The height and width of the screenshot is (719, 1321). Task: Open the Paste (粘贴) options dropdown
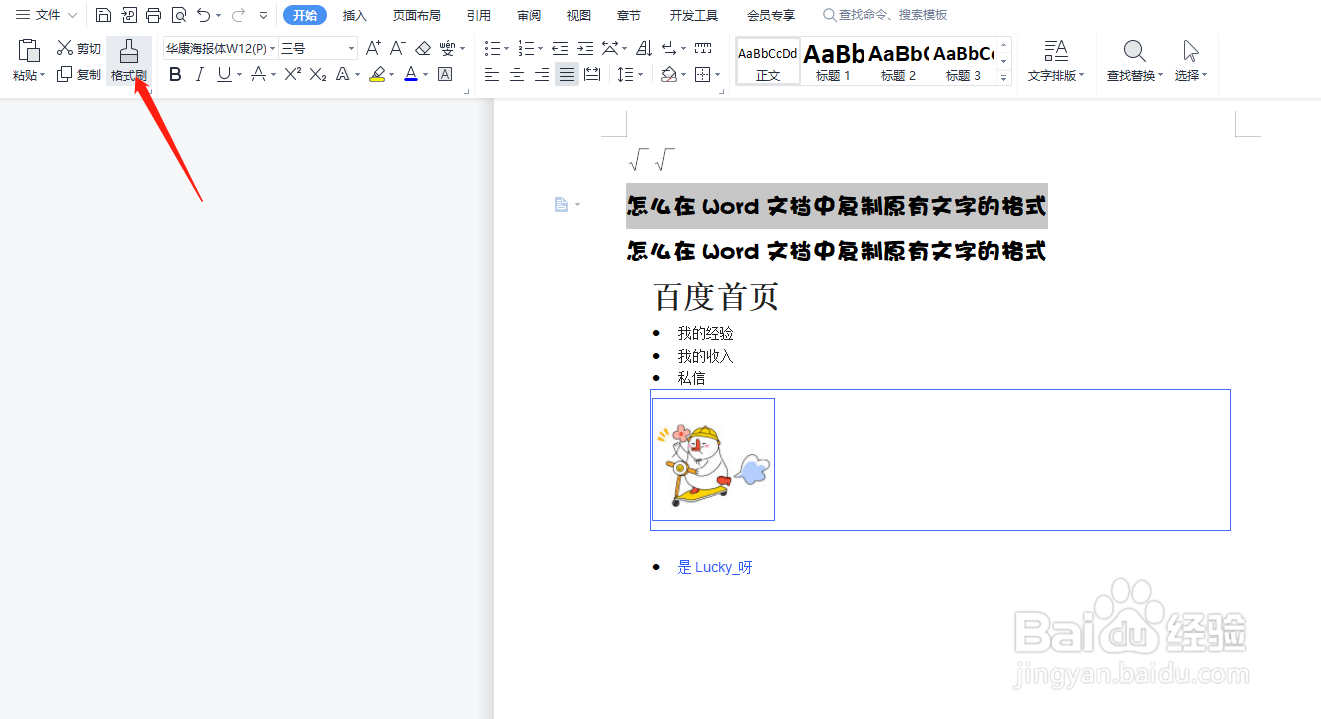29,76
